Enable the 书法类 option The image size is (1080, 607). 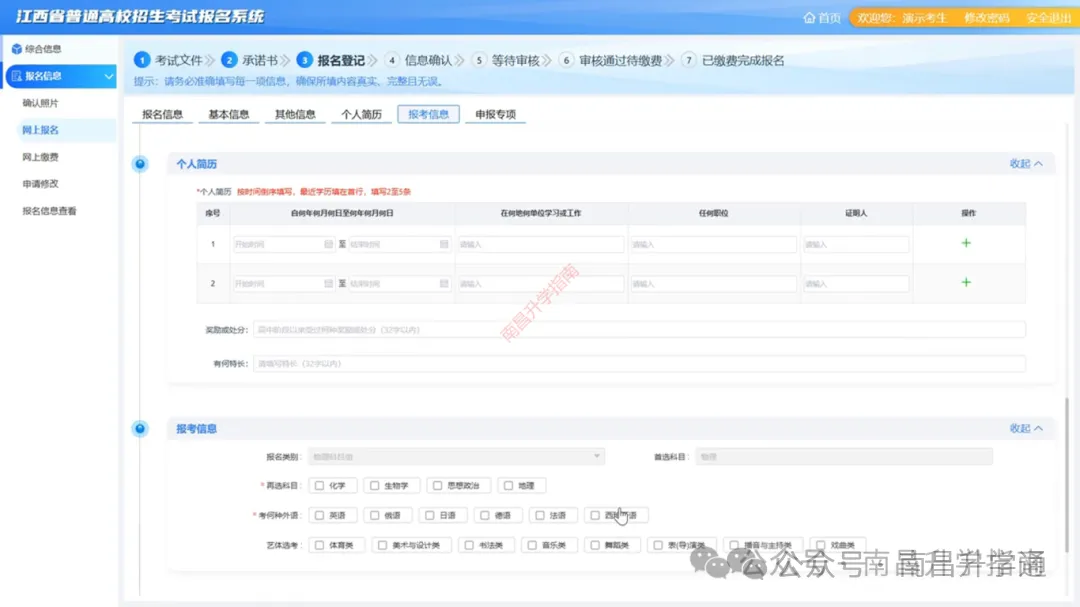(469, 545)
